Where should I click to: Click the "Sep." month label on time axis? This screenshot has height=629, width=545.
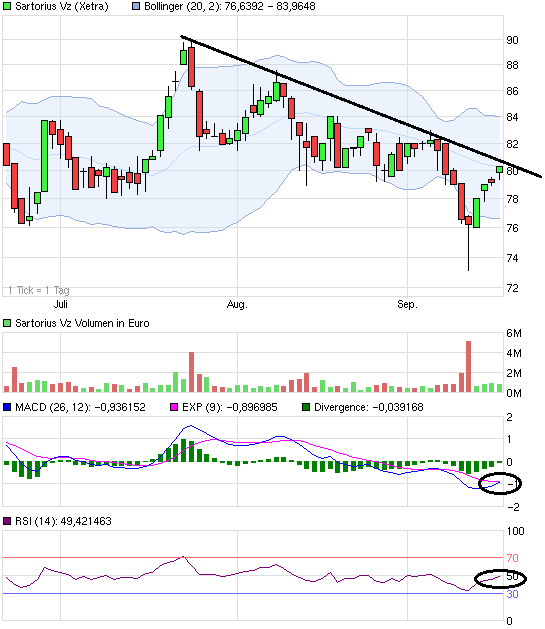tap(407, 304)
